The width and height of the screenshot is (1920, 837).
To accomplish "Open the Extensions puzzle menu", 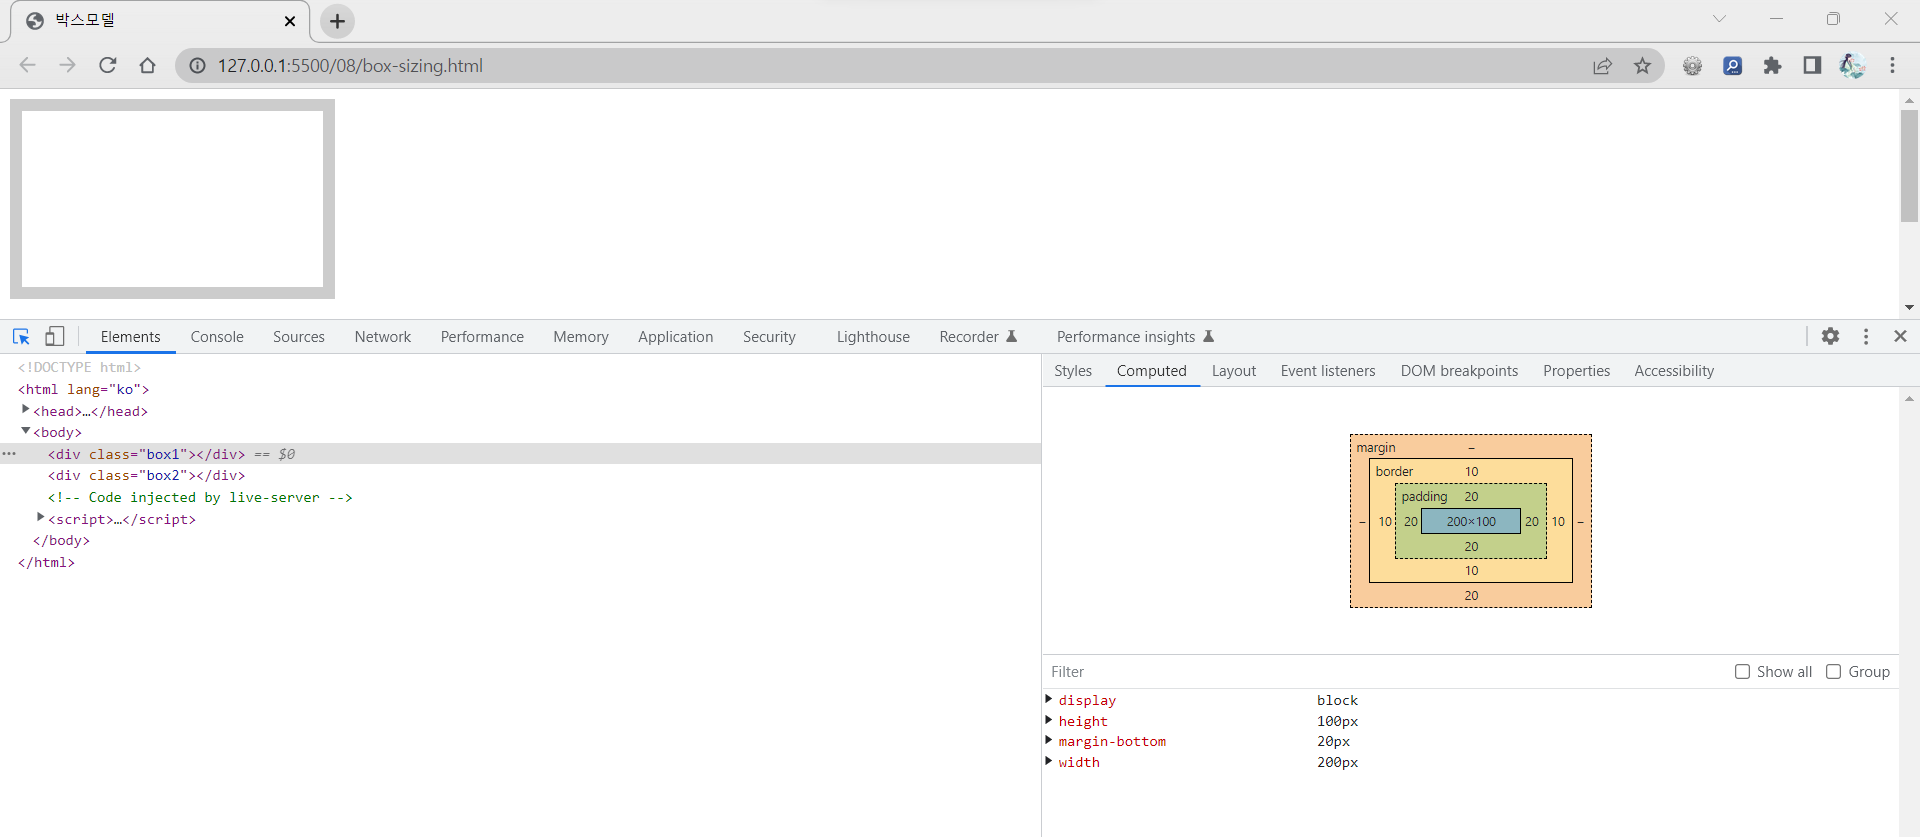I will (1772, 65).
